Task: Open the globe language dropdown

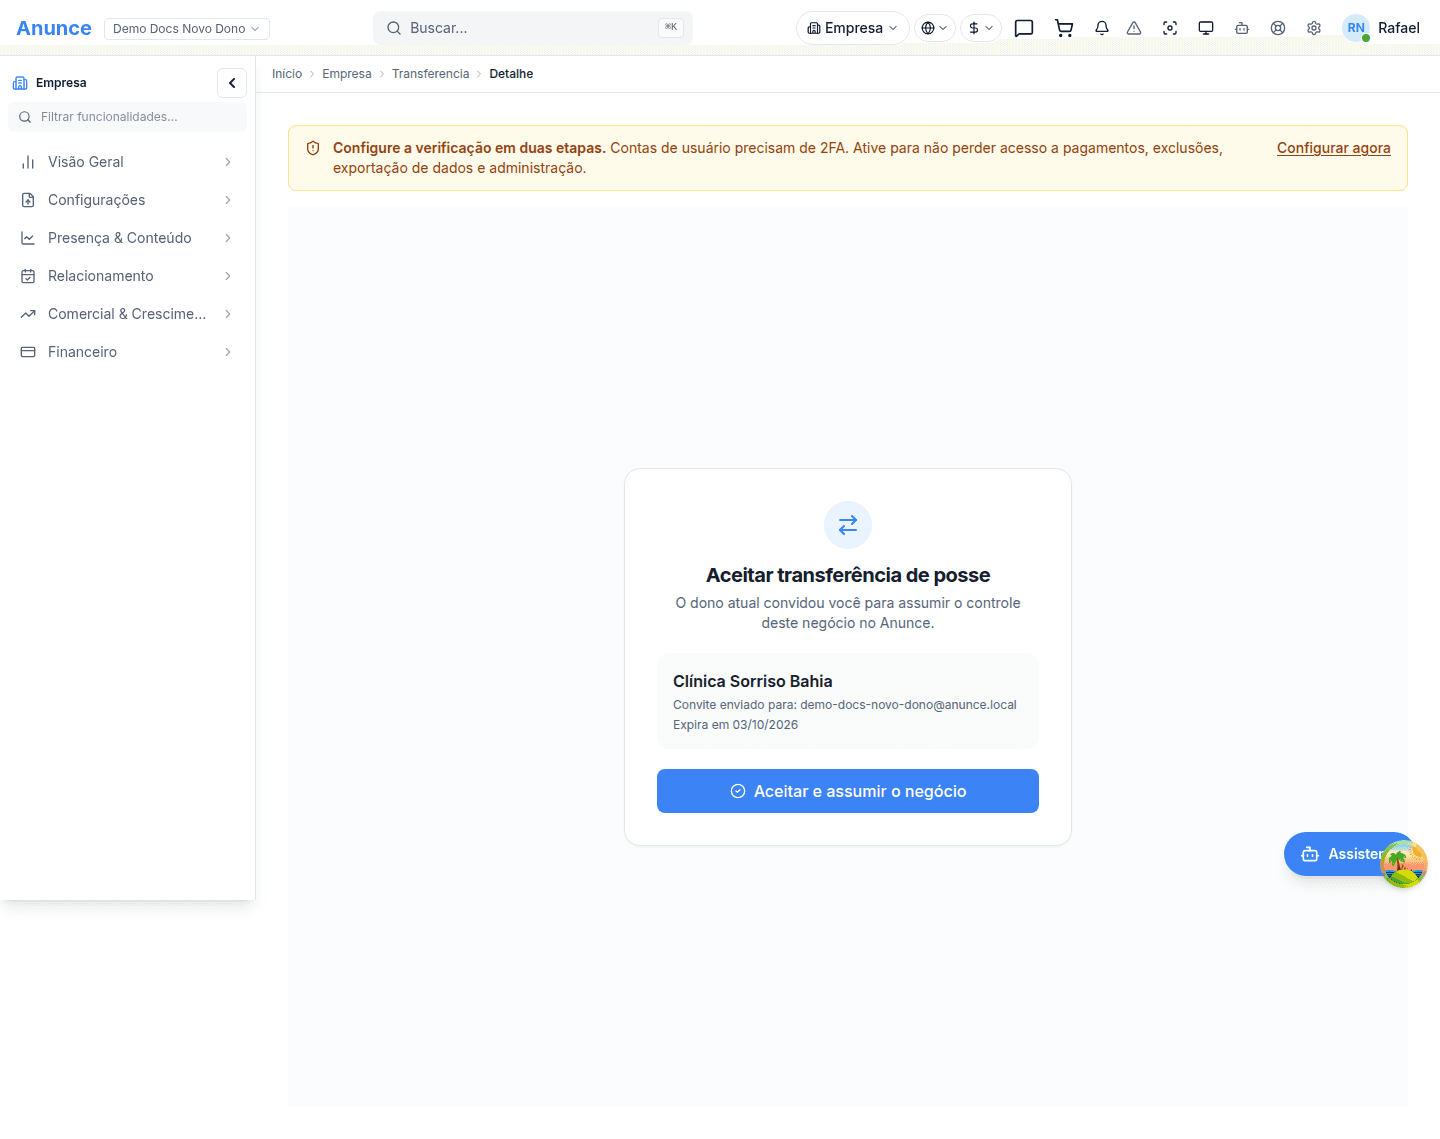Action: tap(934, 28)
